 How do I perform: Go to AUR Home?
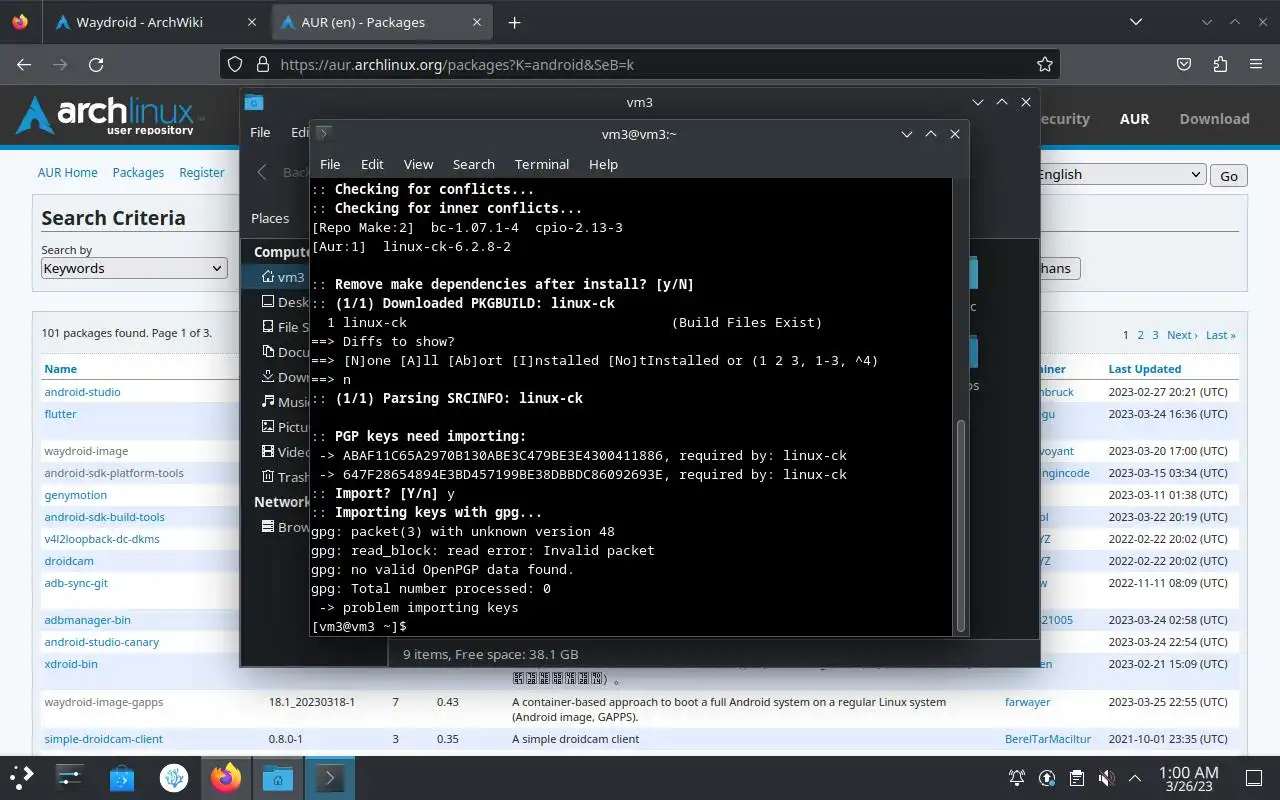(x=67, y=172)
